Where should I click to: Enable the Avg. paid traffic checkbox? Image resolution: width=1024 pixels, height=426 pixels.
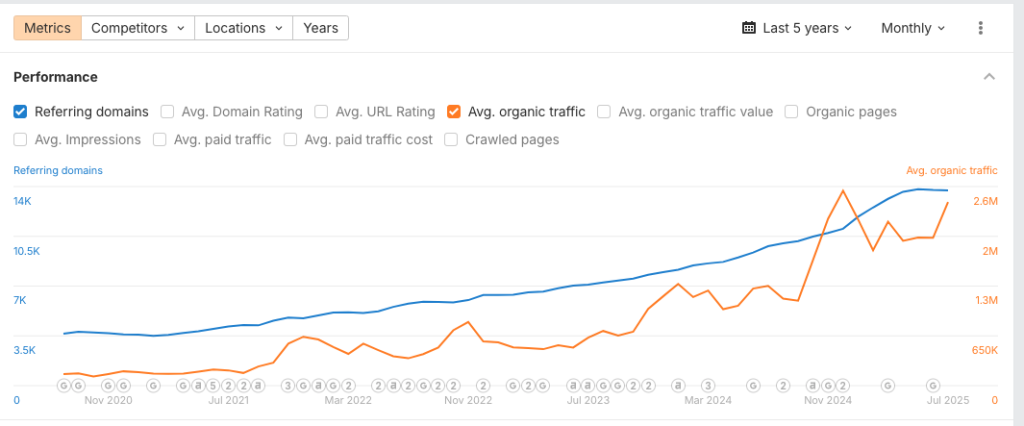pyautogui.click(x=160, y=140)
